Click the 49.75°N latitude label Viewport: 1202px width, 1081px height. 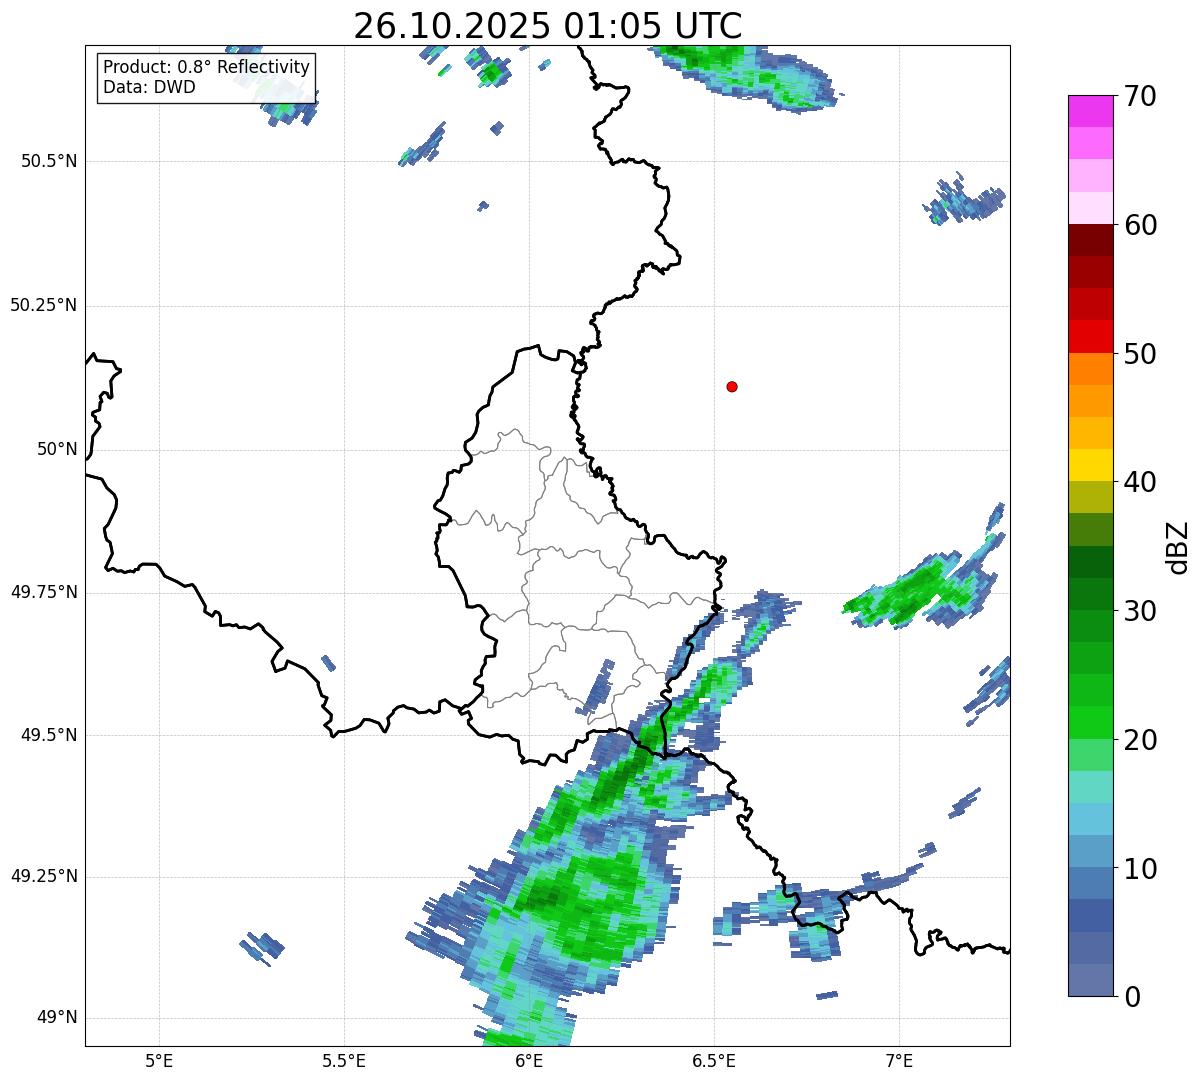44,592
